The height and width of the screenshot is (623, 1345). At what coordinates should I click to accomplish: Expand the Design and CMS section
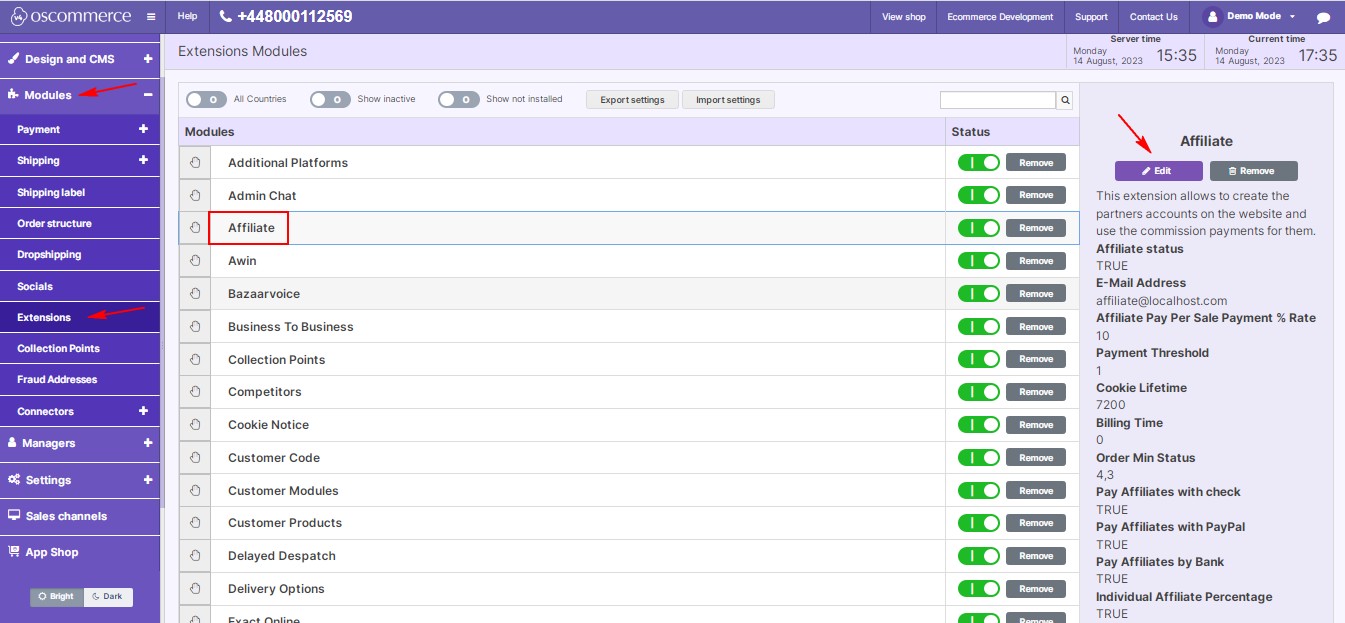click(148, 59)
